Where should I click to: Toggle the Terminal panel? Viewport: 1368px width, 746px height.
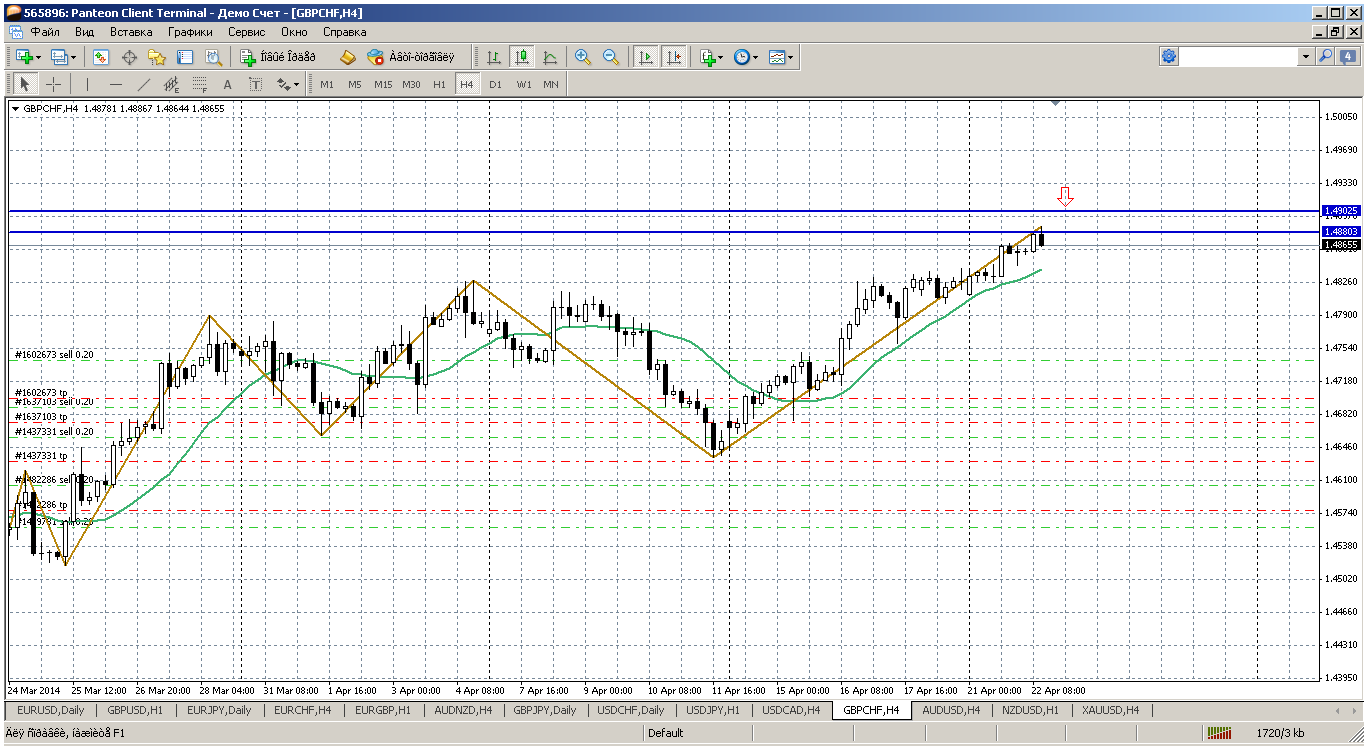pyautogui.click(x=185, y=57)
